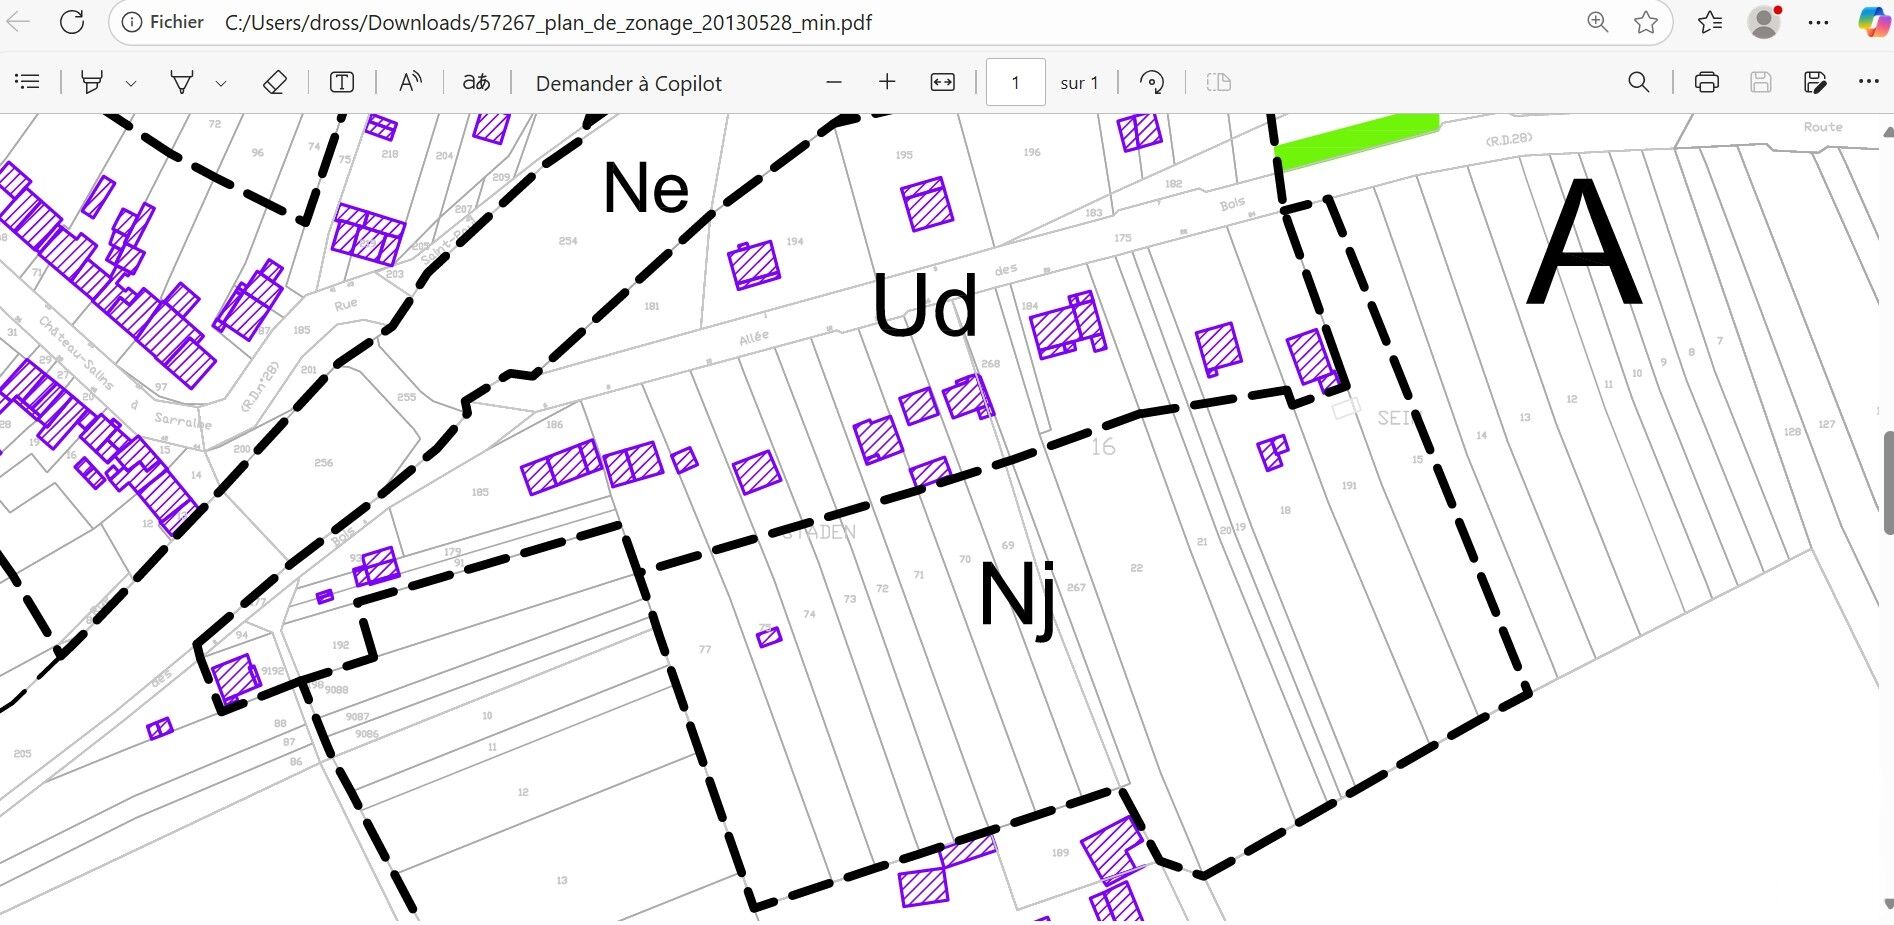Choose the Erase tool
The image size is (1894, 925).
tap(275, 82)
